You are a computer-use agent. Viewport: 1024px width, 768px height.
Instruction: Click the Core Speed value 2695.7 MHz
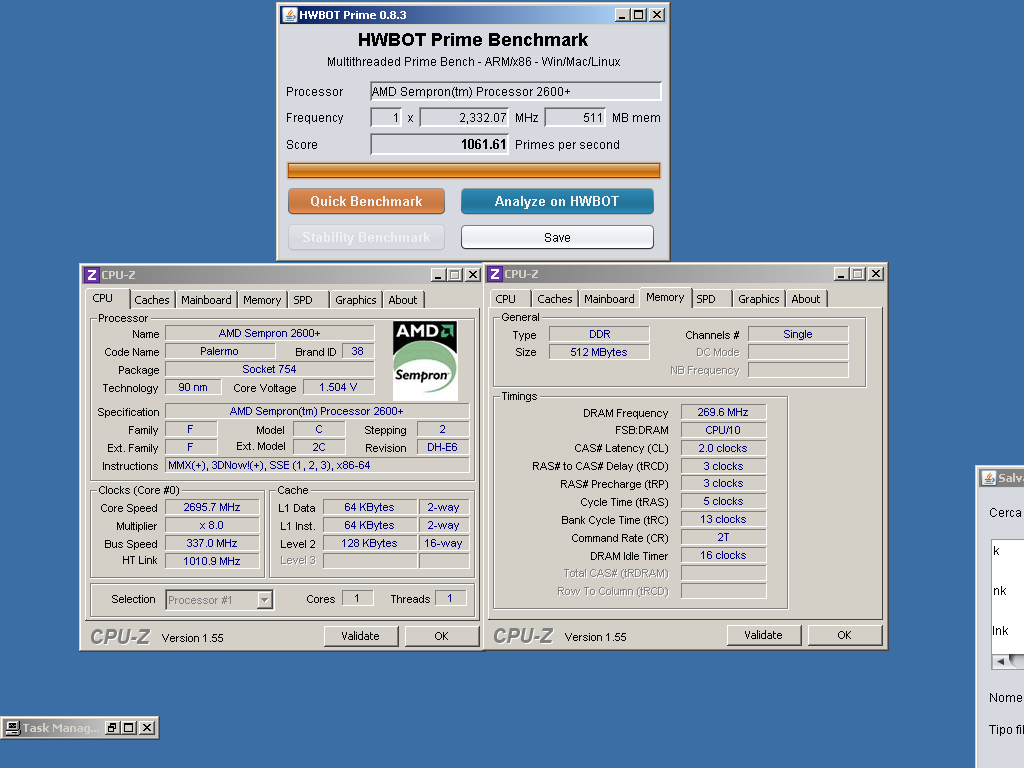212,507
